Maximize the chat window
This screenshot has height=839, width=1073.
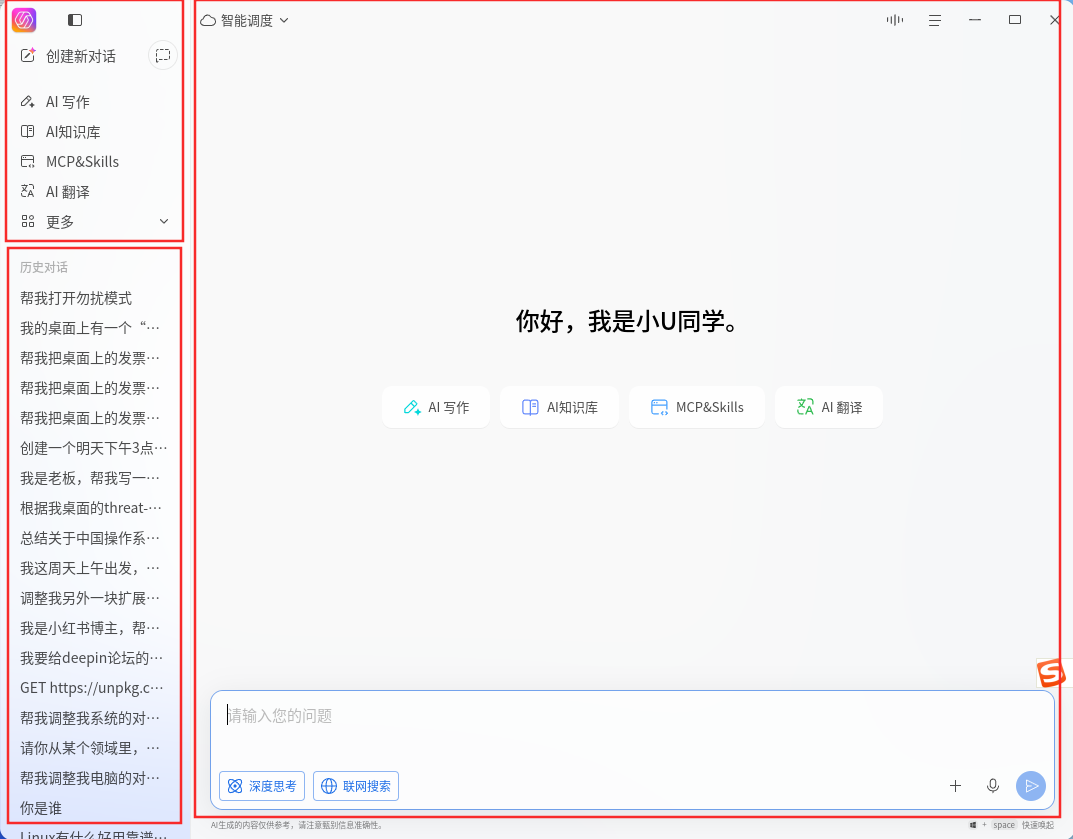click(x=1015, y=20)
